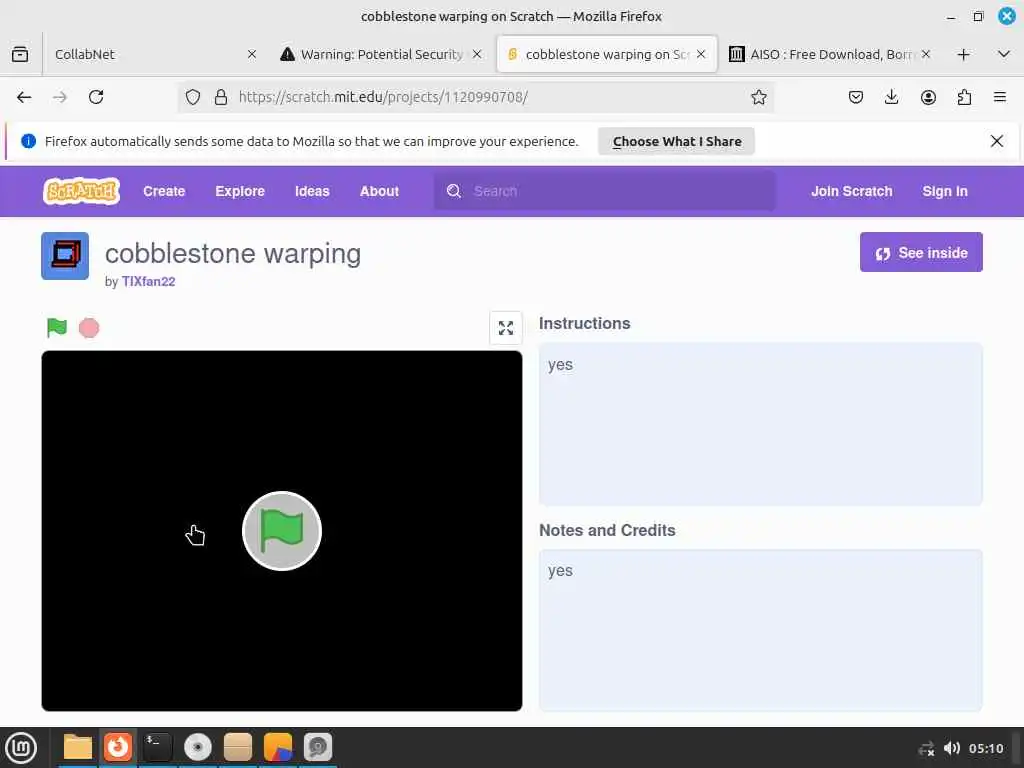This screenshot has height=768, width=1024.
Task: Click the Notes and Credits text box
Action: (x=760, y=630)
